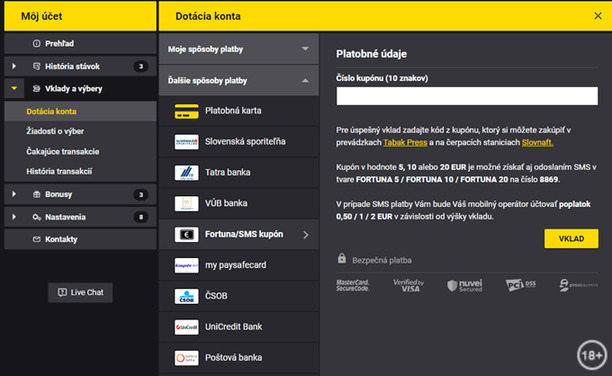Collapse Ďalšie spôsoby platby arrow
The image size is (612, 376).
coord(305,80)
